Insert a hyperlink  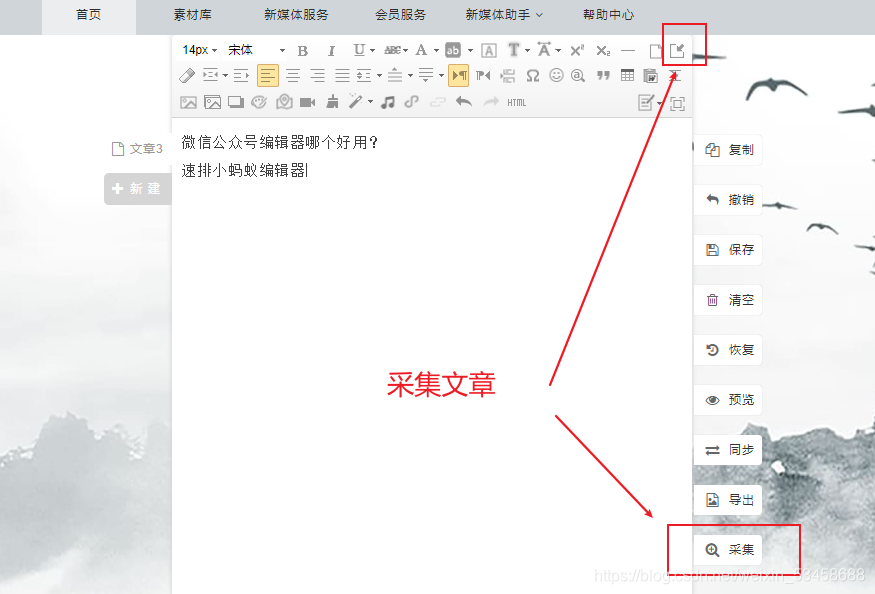point(412,102)
